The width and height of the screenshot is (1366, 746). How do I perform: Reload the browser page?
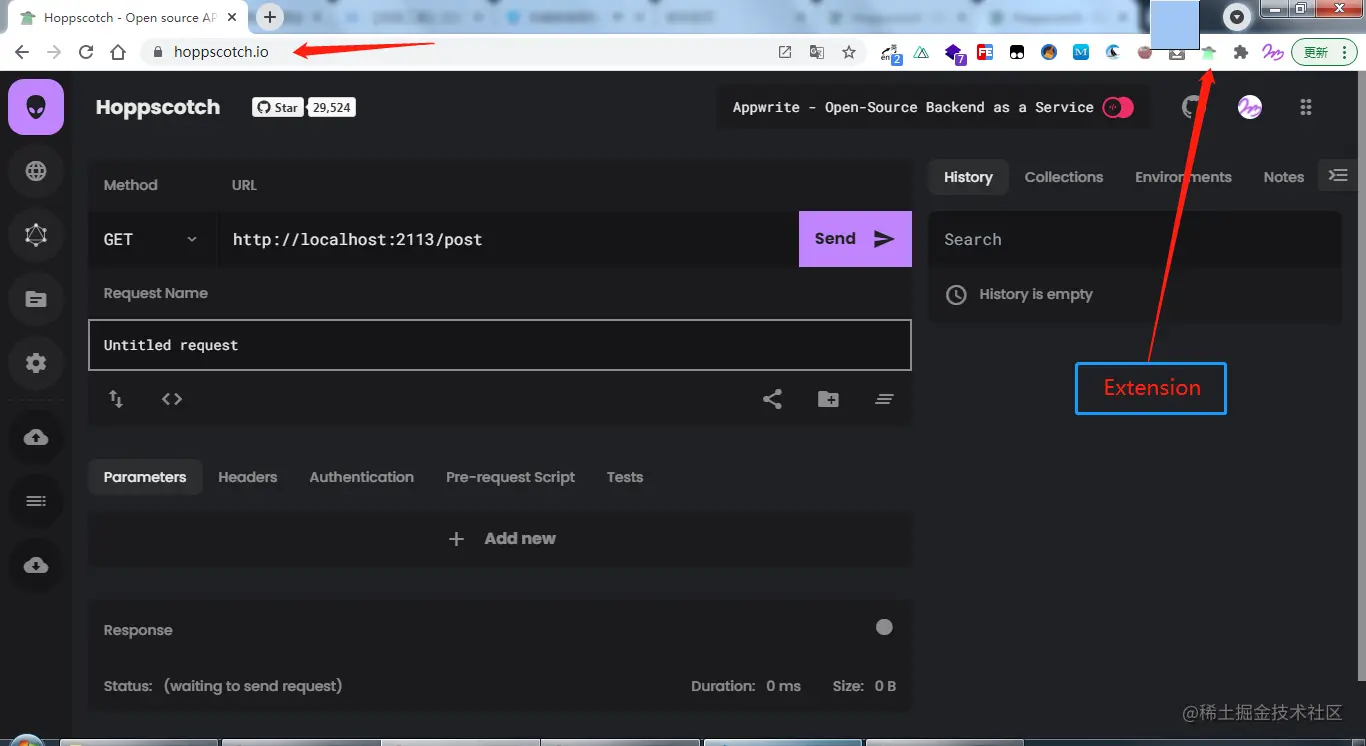[86, 52]
